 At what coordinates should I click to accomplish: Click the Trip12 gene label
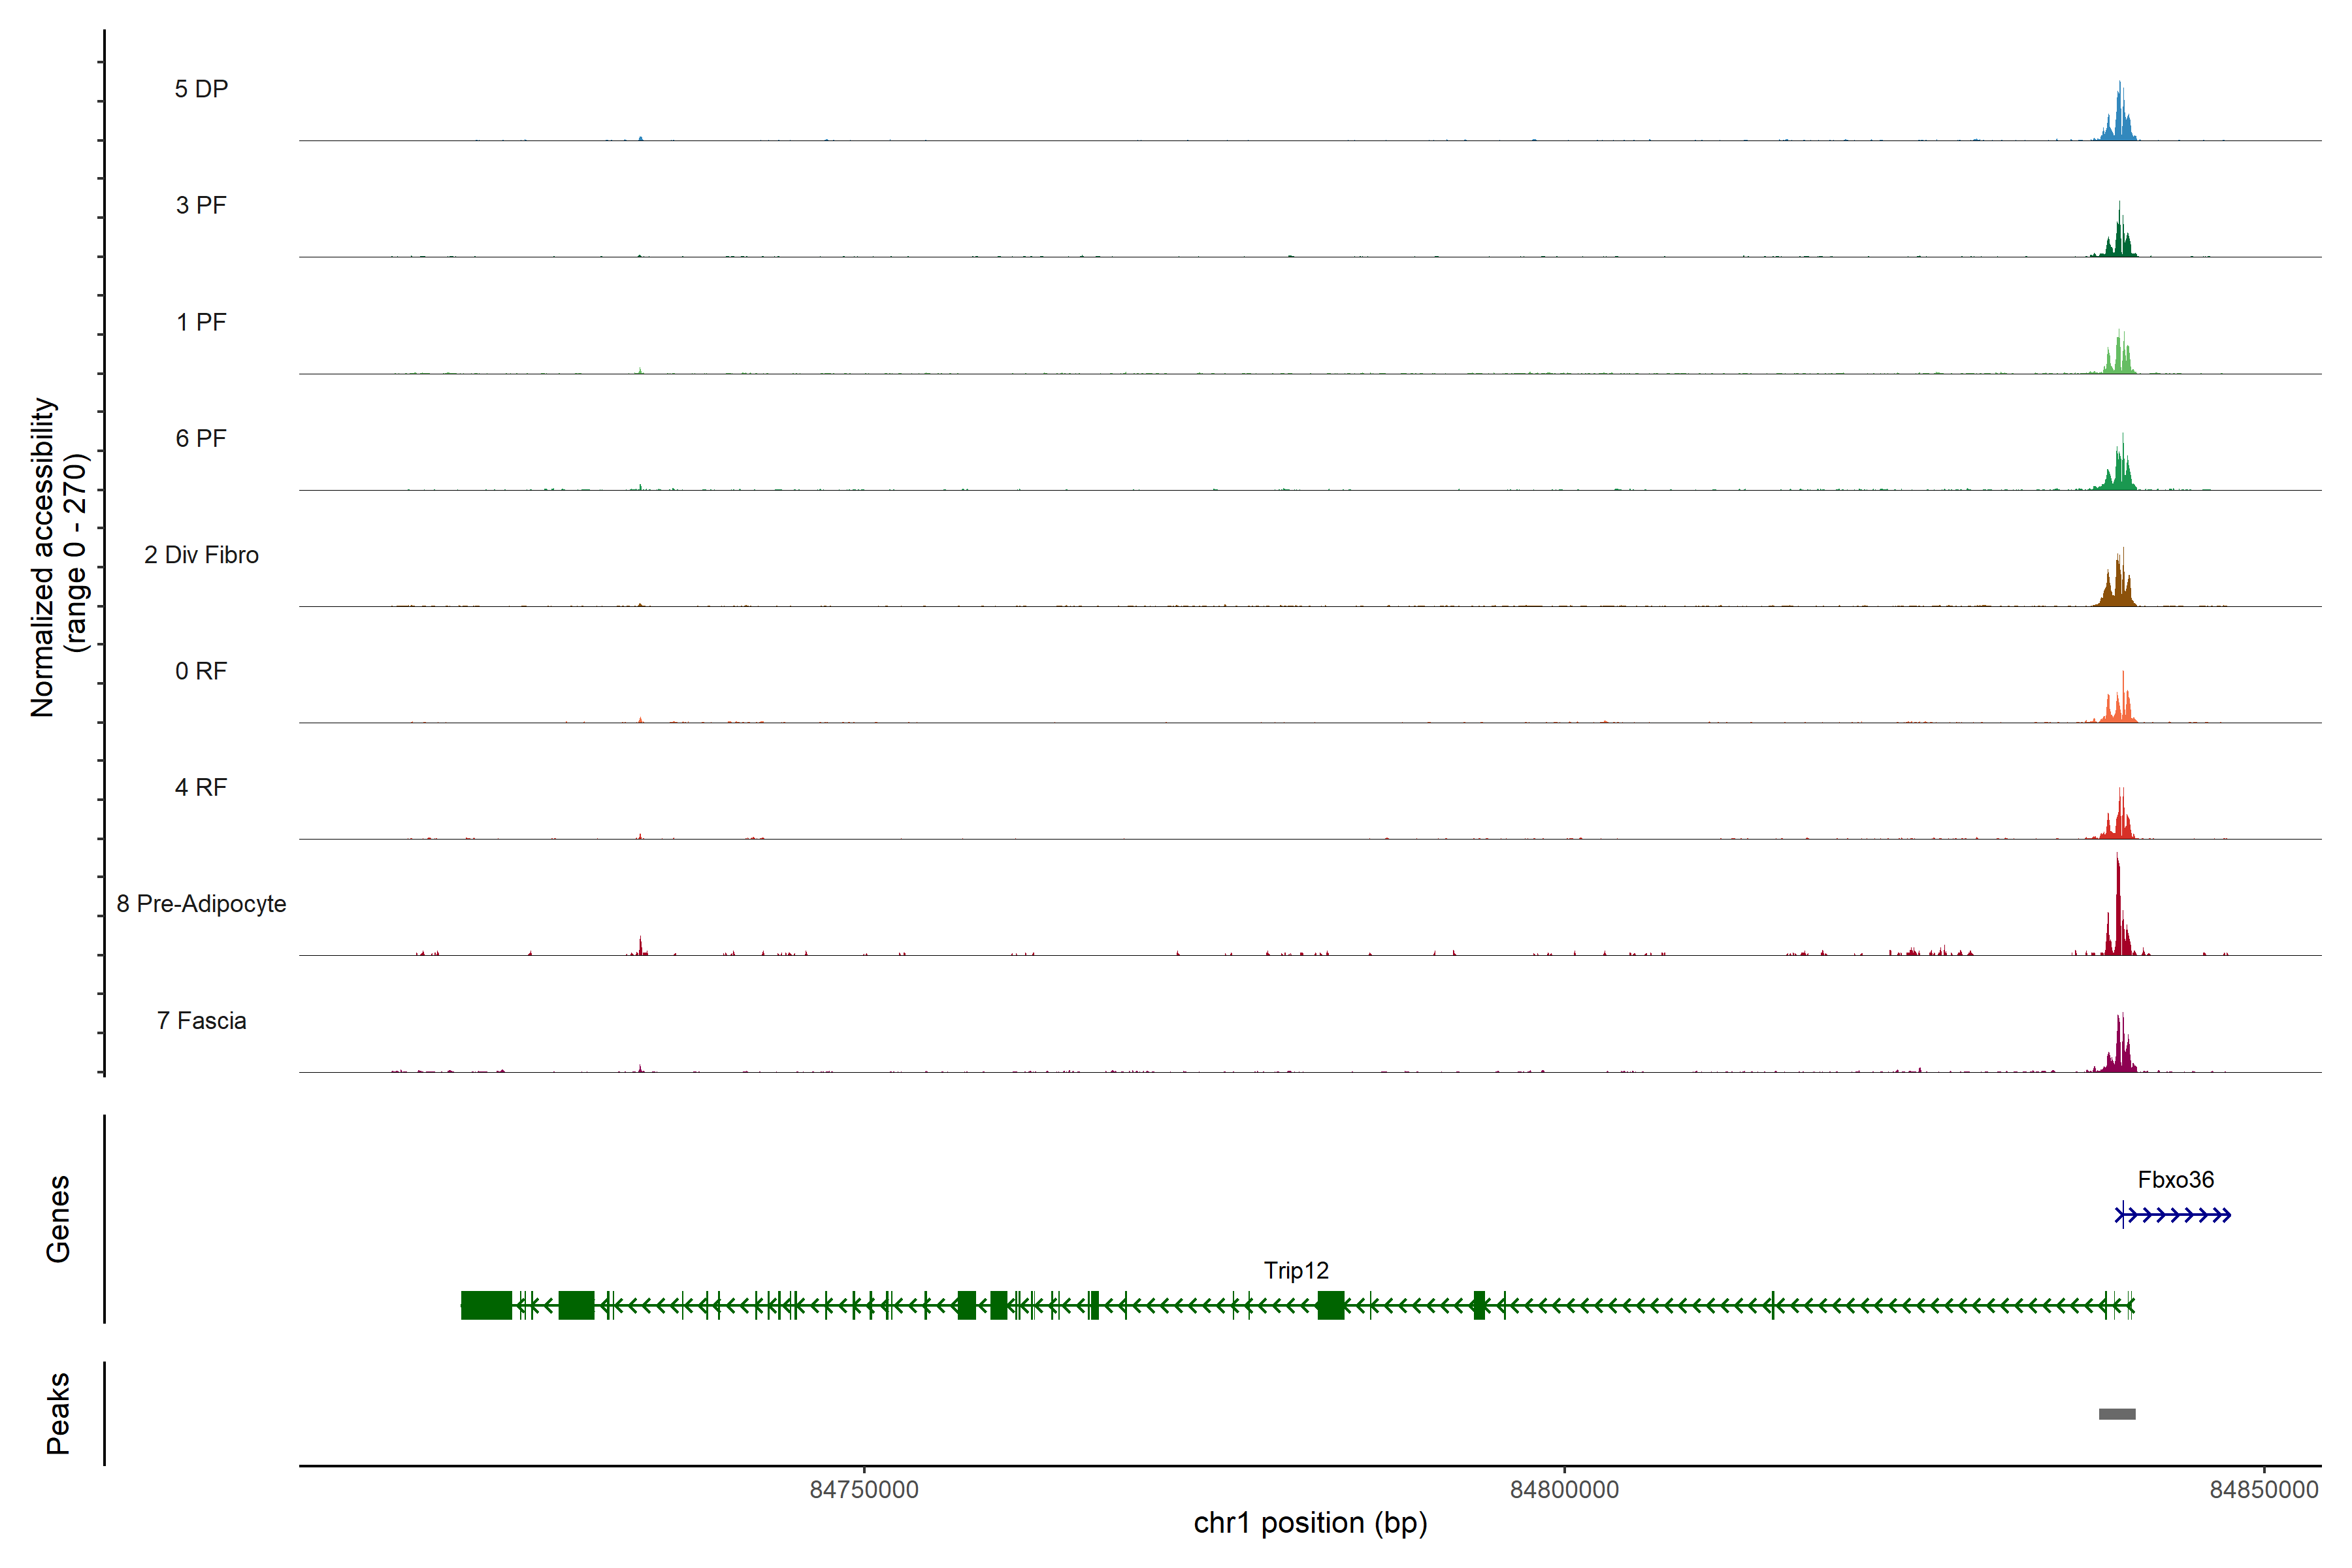(1296, 1270)
